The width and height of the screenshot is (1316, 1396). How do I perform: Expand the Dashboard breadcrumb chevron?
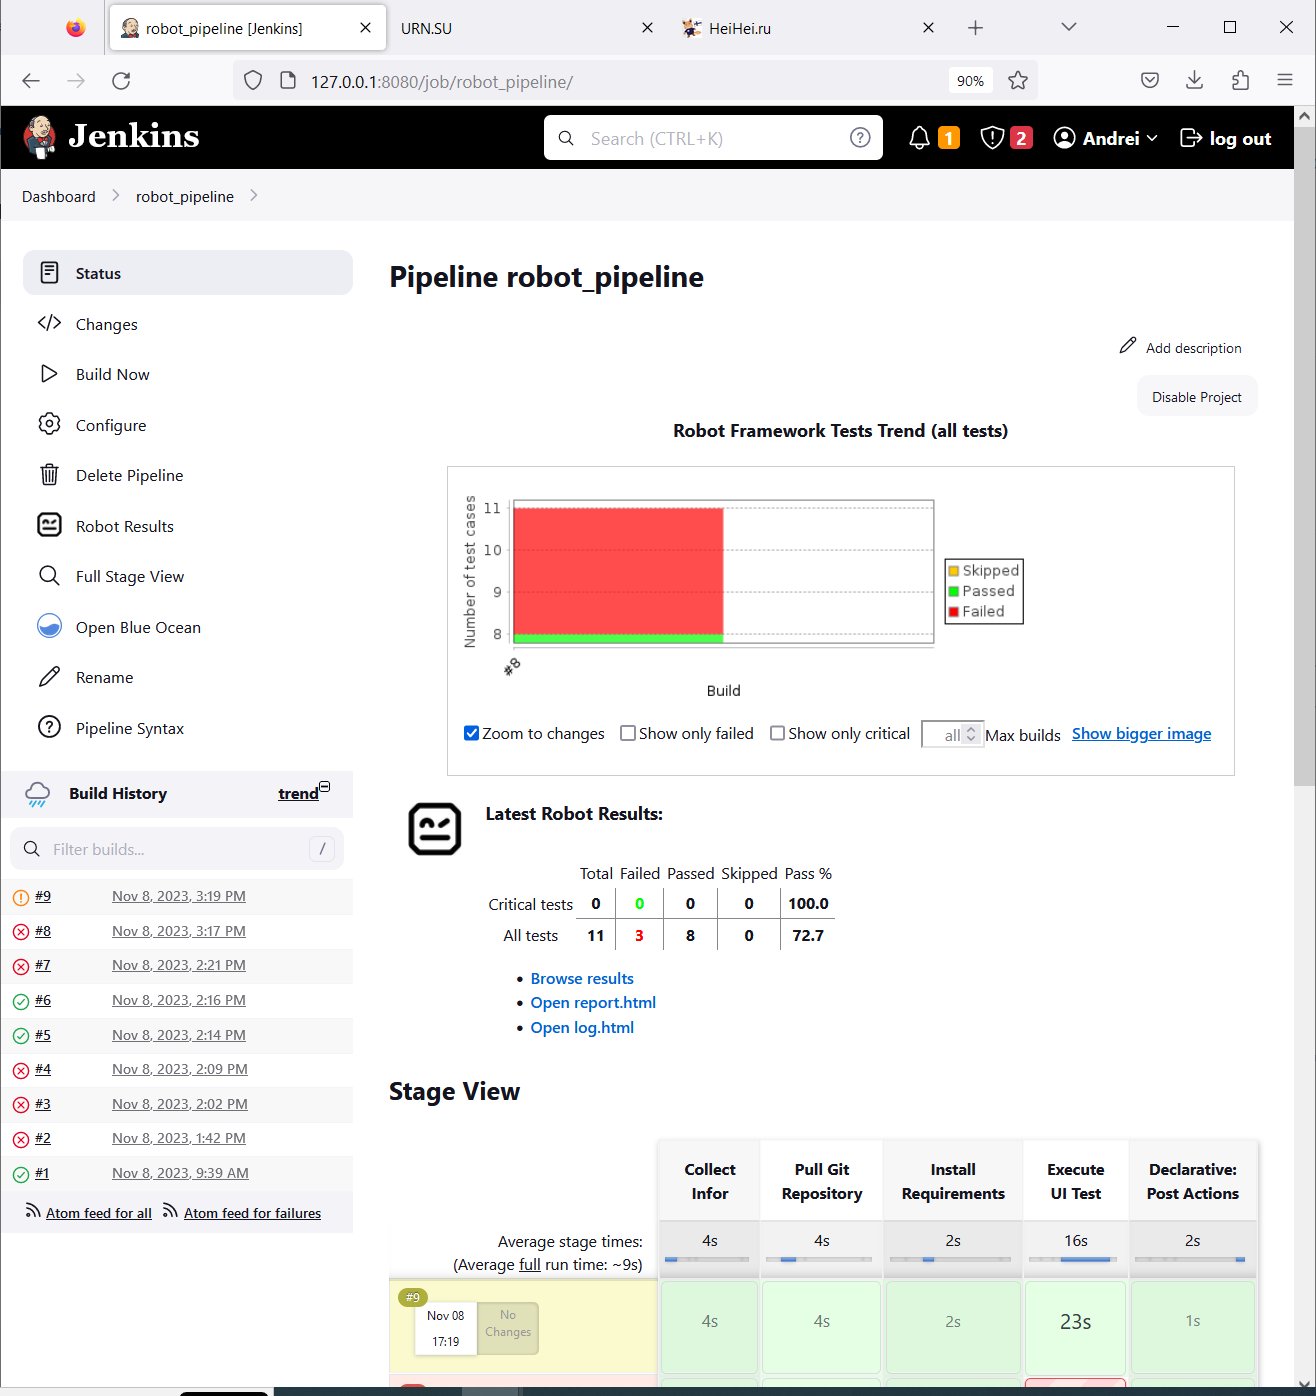pos(116,195)
